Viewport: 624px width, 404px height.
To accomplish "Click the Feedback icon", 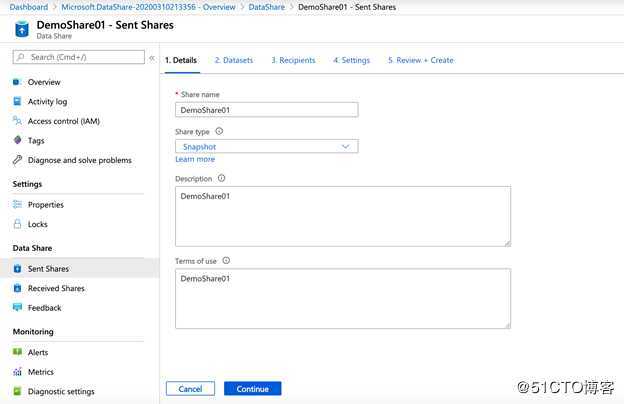I will [x=17, y=307].
